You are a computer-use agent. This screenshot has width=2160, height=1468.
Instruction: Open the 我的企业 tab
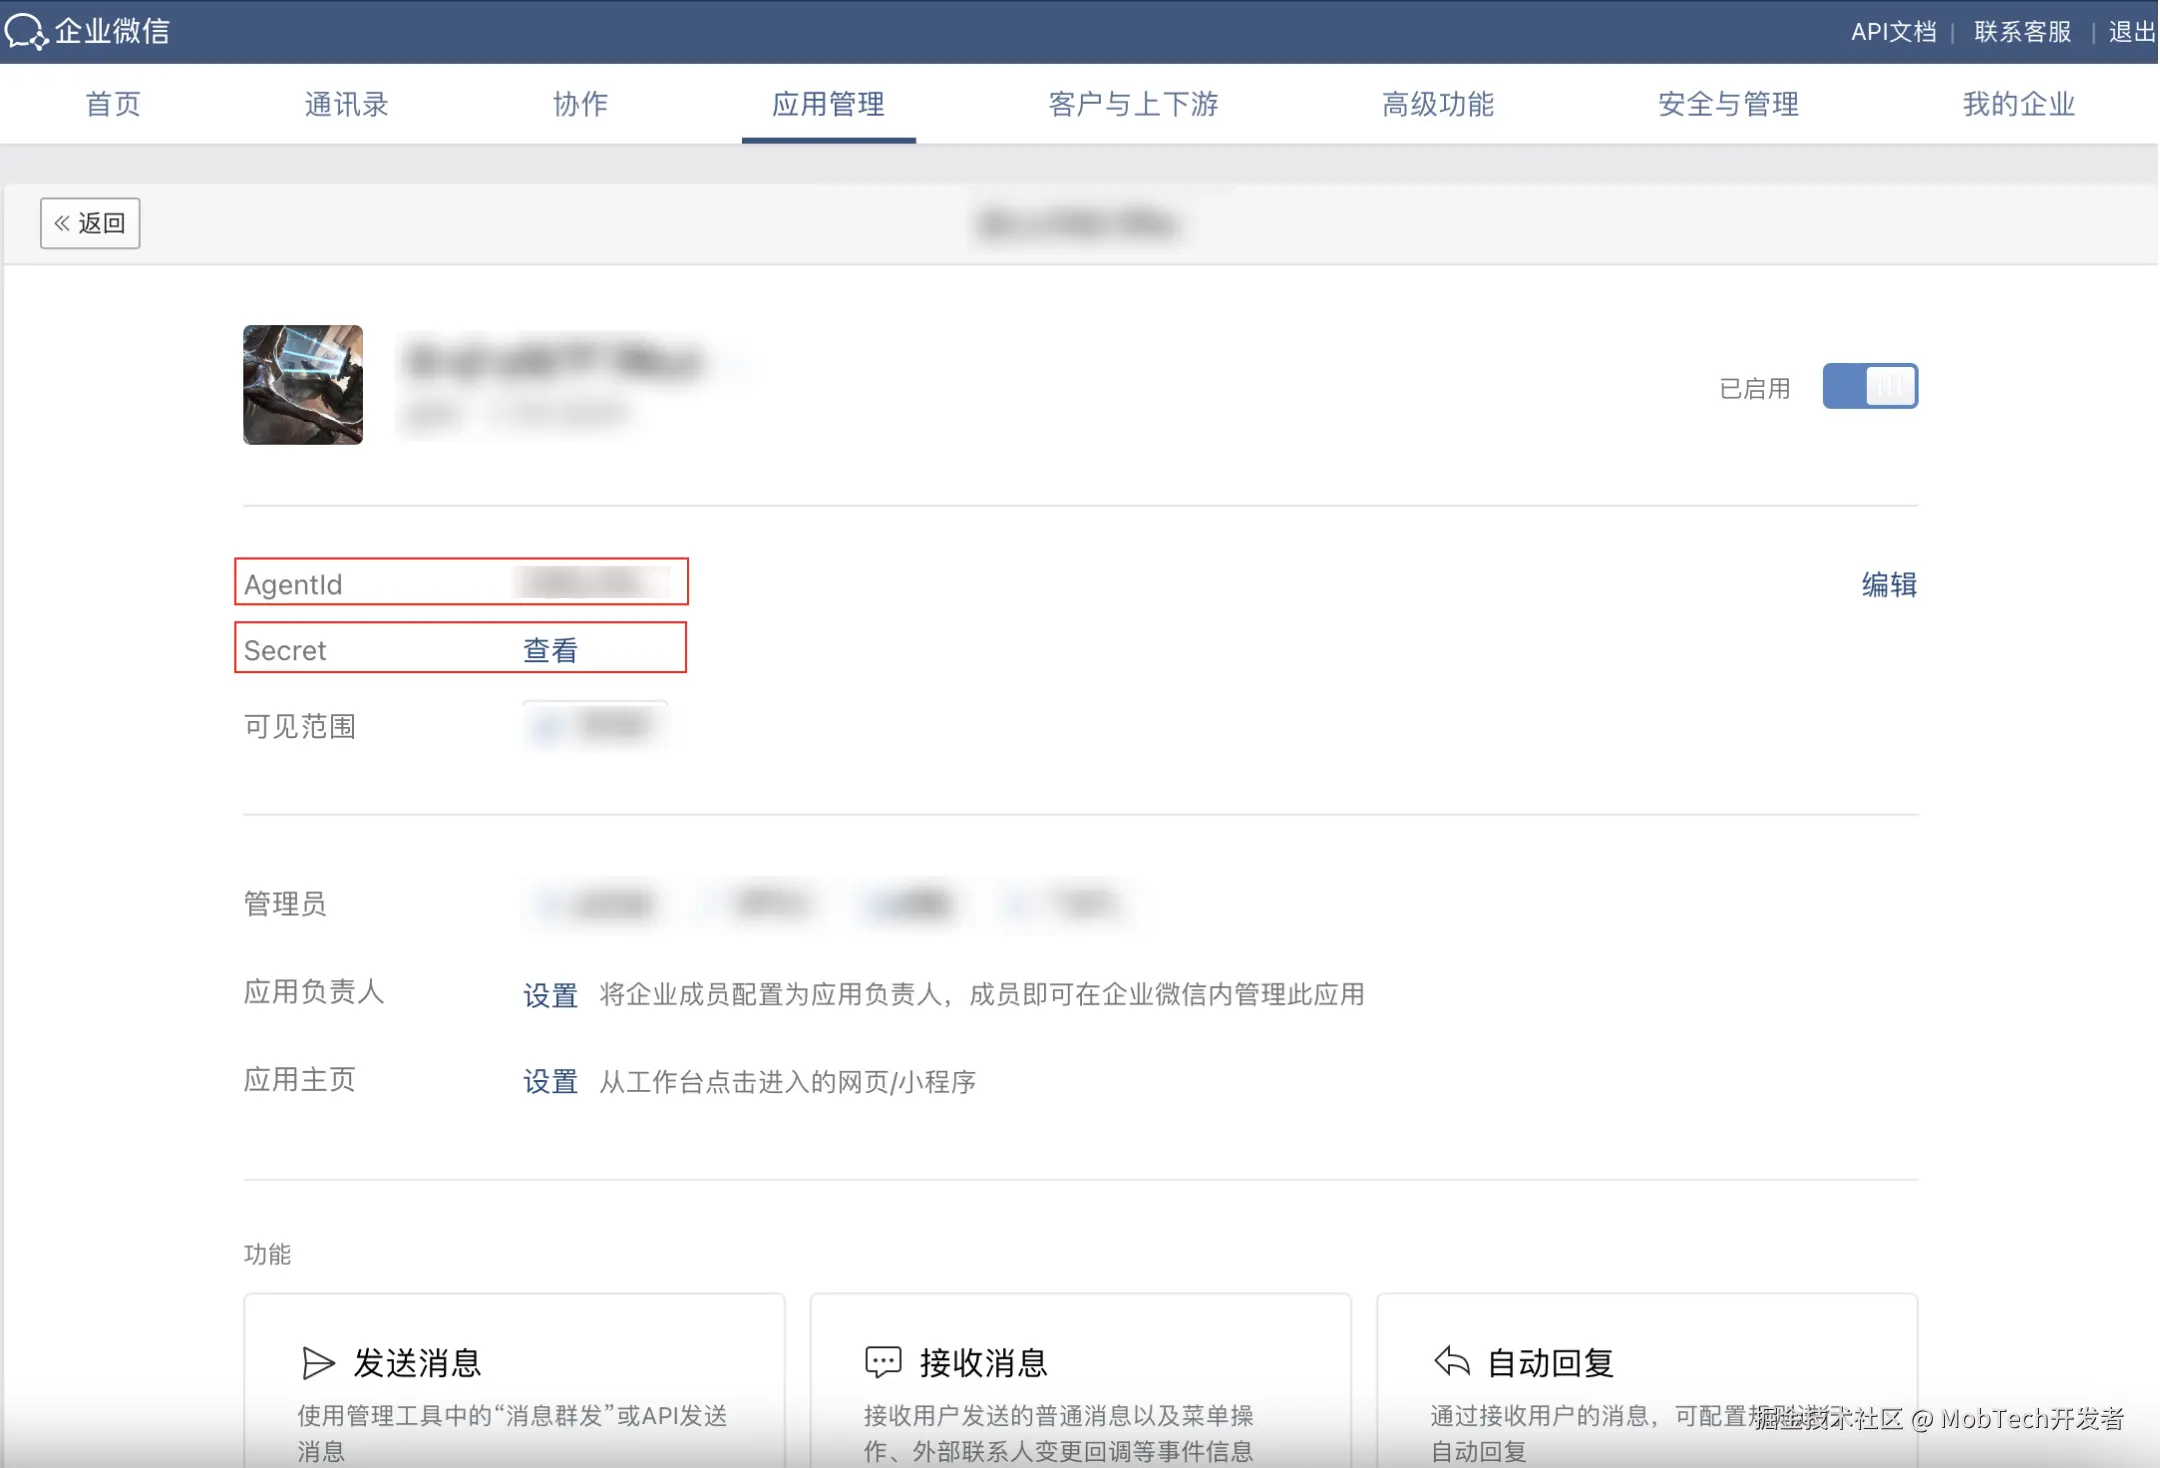[2018, 104]
